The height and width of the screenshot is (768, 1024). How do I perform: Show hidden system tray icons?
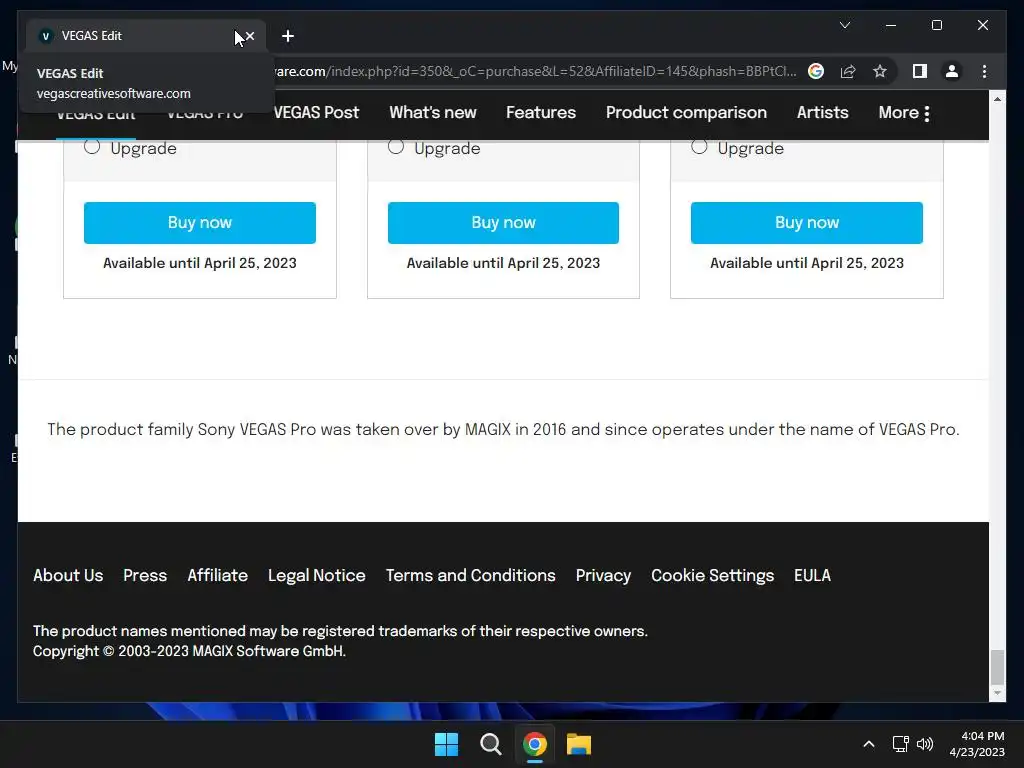869,744
